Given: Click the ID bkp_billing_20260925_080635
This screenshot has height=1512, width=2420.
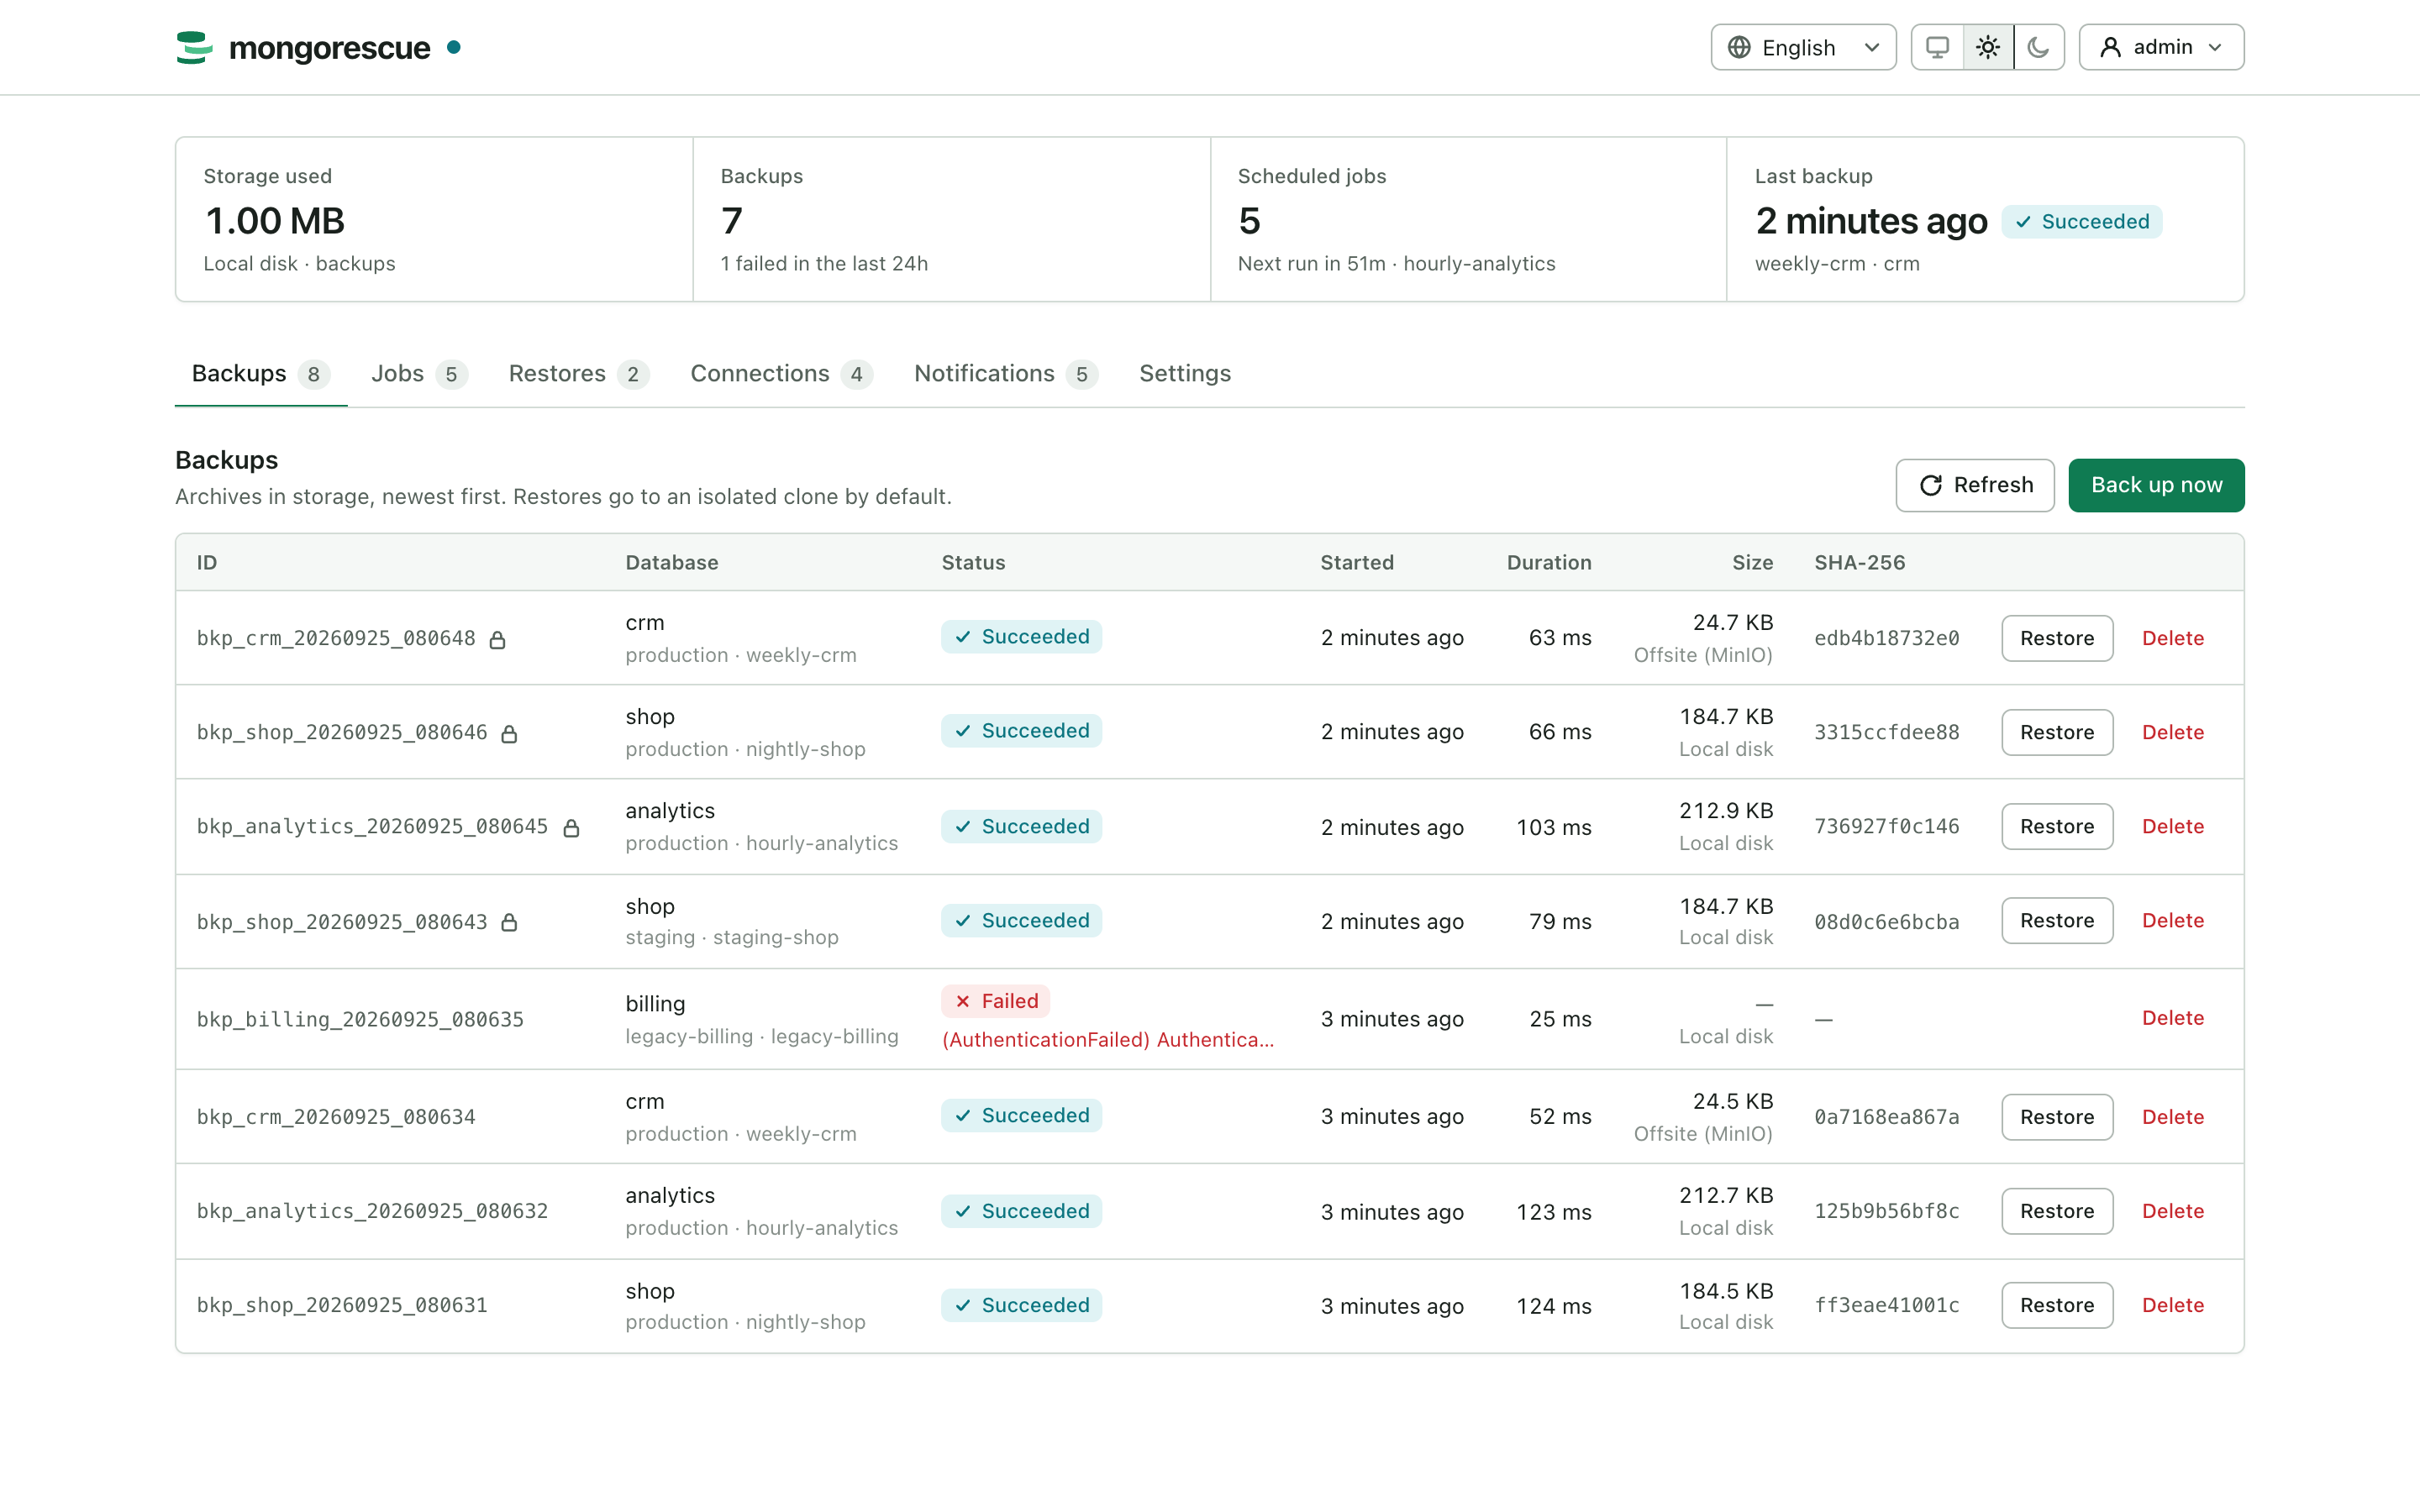Looking at the screenshot, I should pyautogui.click(x=360, y=1019).
